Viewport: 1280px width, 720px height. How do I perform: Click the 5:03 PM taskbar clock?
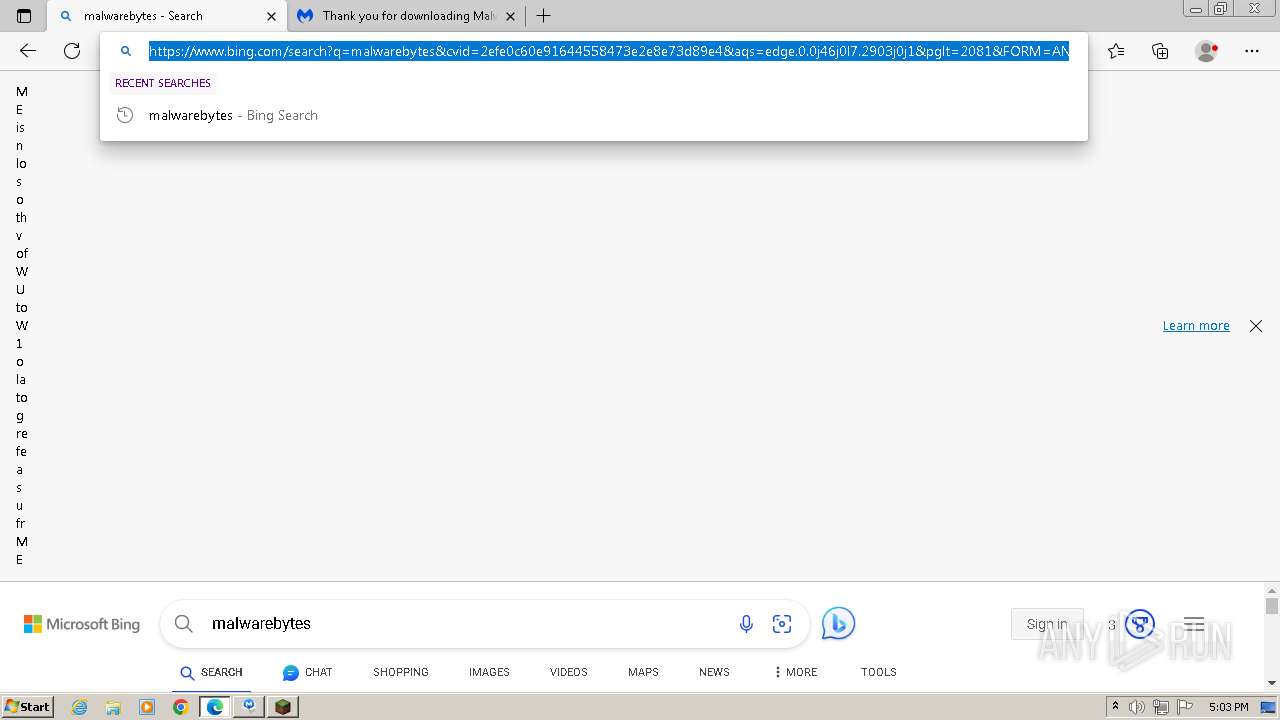[1228, 707]
